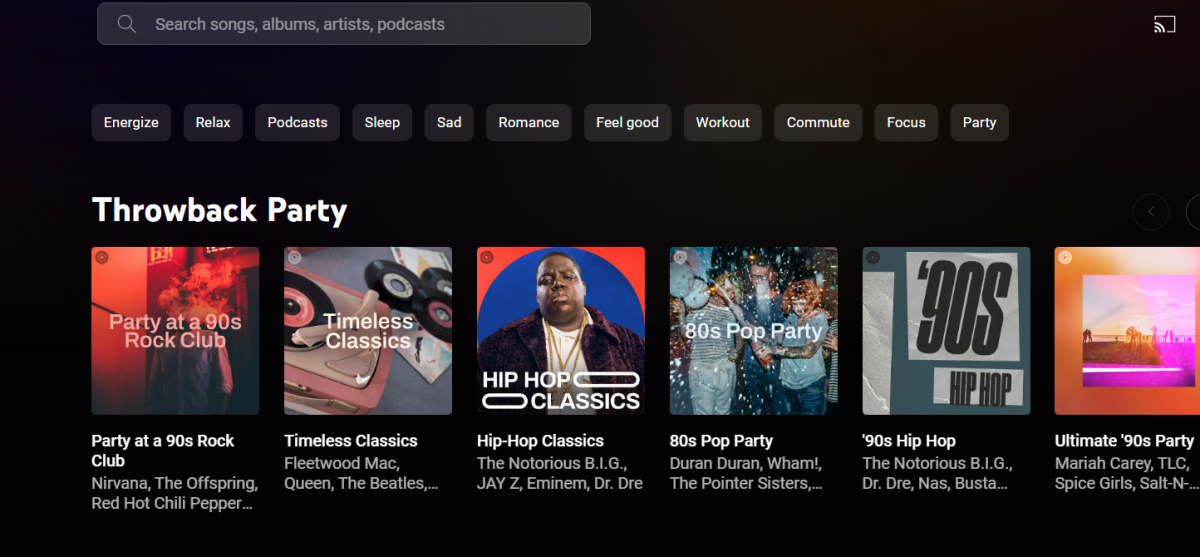Choose the Feel good chip
1200x557 pixels.
627,122
